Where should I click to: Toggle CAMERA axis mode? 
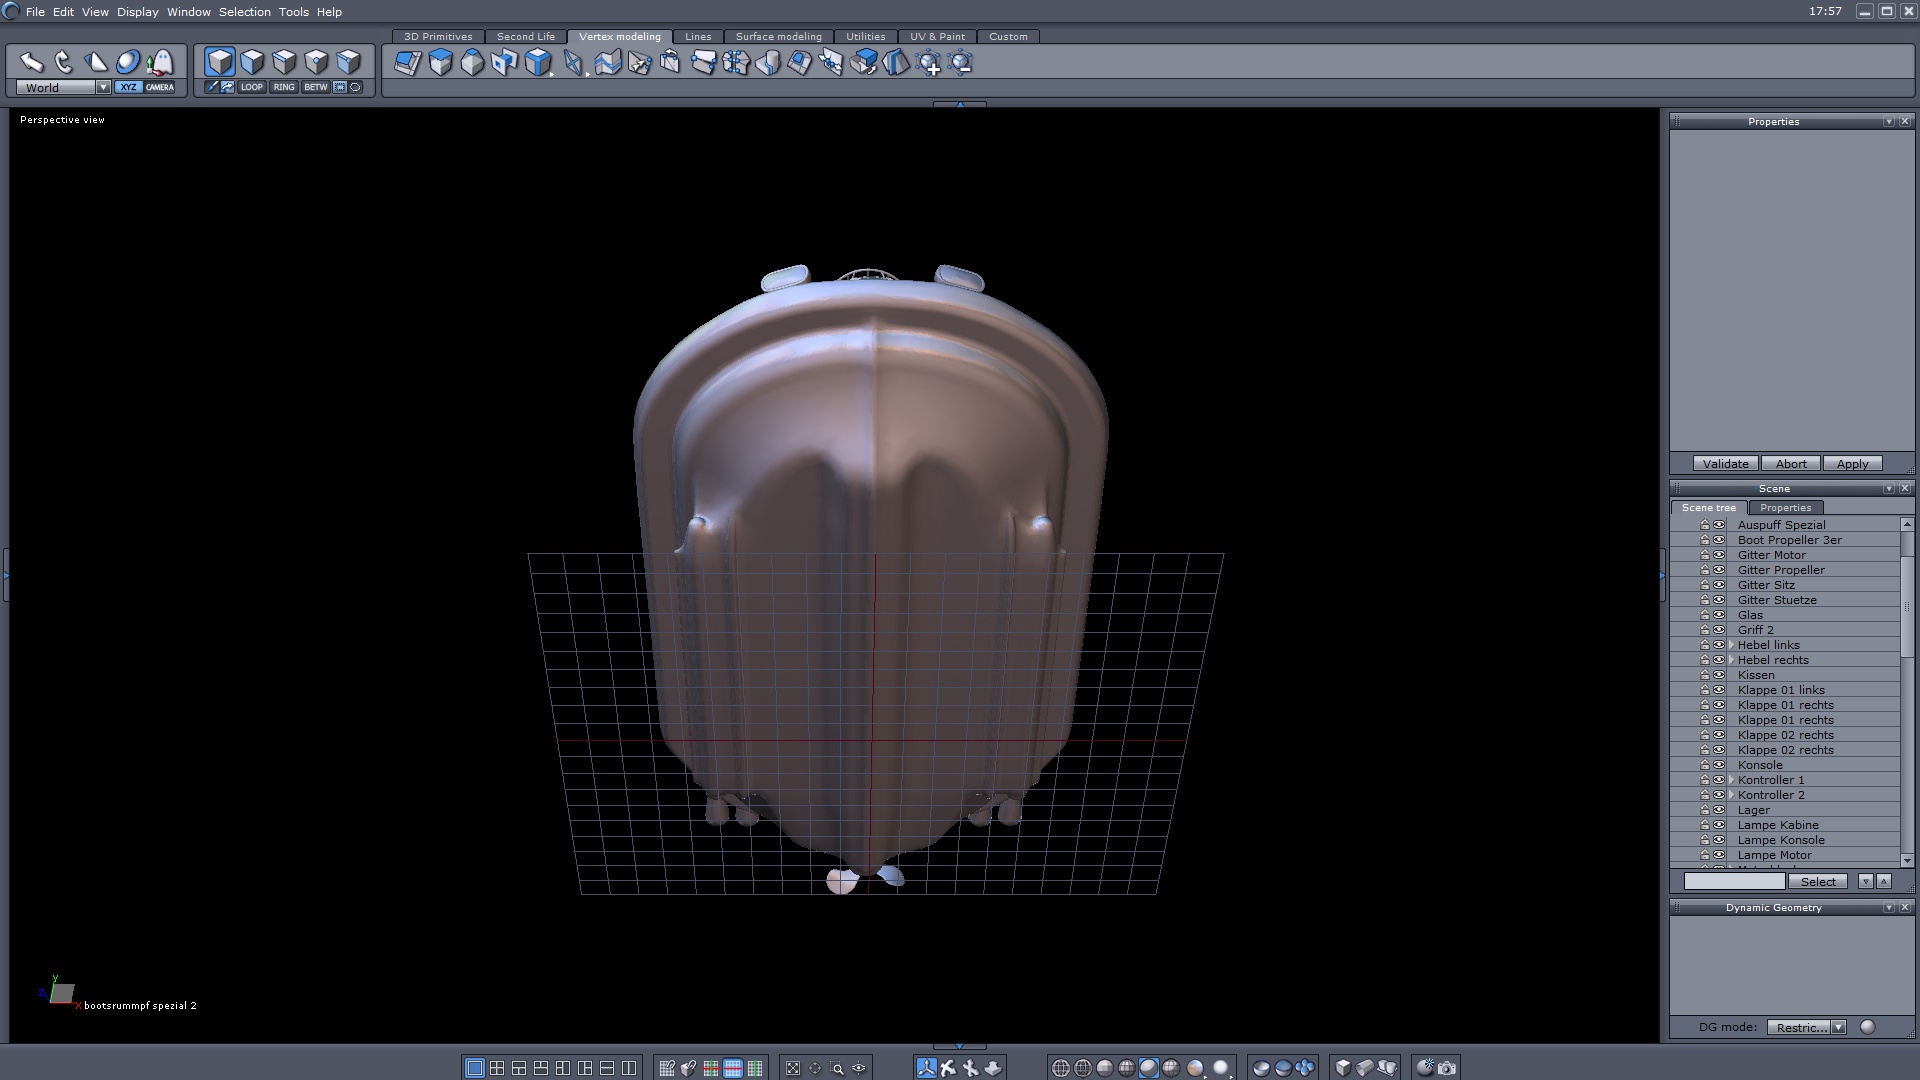click(160, 87)
